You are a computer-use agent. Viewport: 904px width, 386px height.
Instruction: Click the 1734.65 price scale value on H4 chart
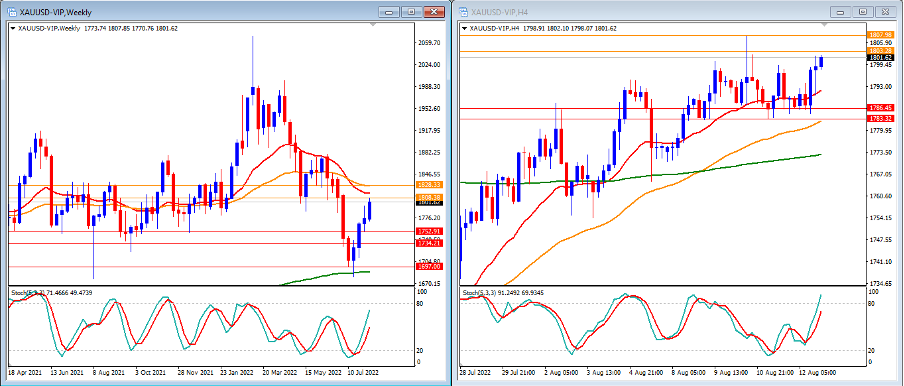[x=882, y=283]
